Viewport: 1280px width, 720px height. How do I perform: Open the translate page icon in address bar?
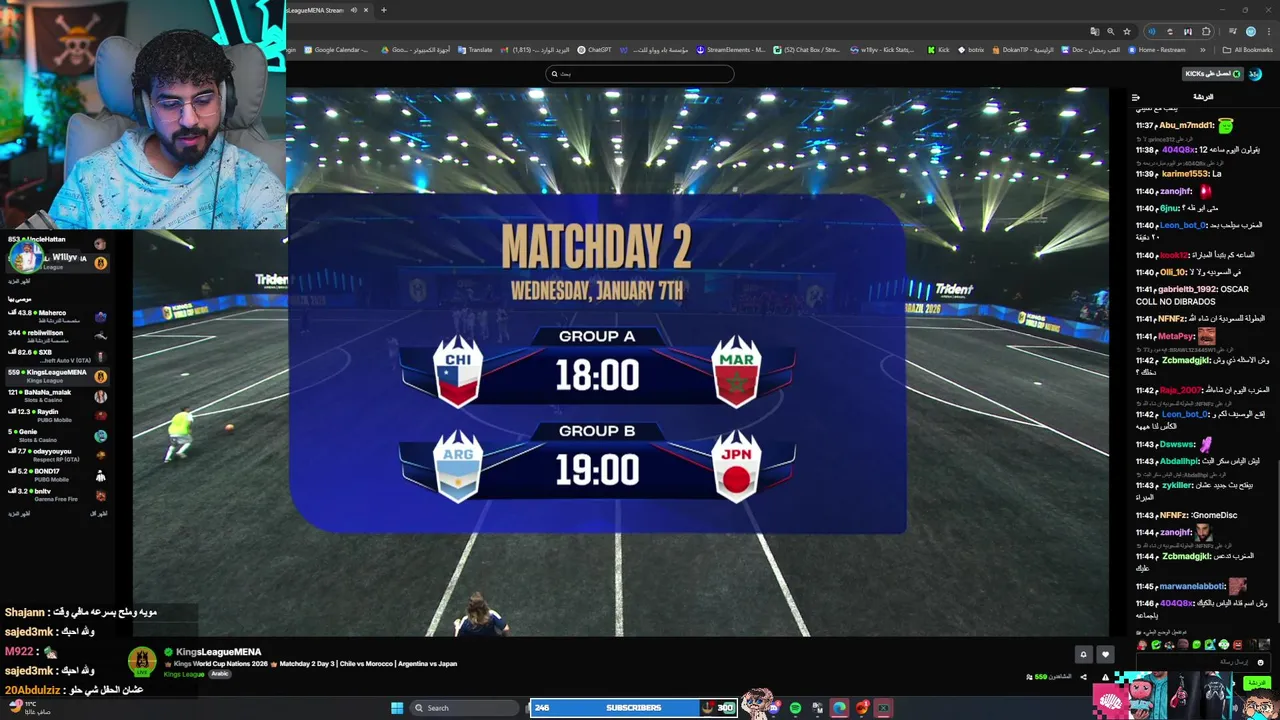[x=1094, y=31]
